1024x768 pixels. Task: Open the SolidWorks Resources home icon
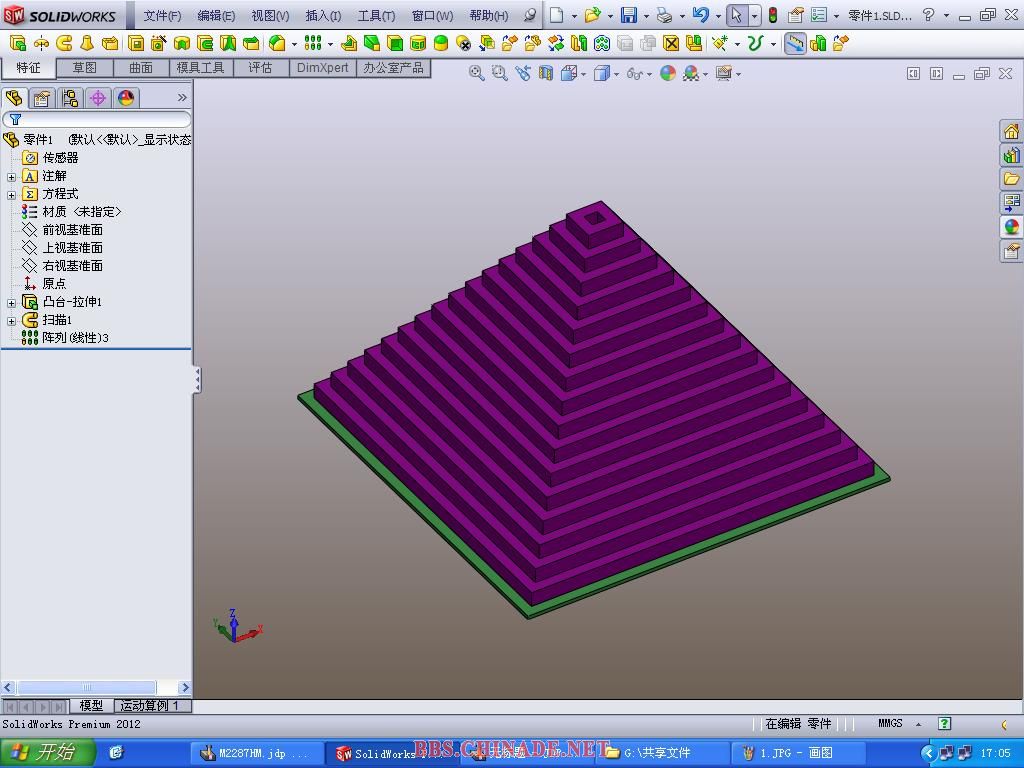pyautogui.click(x=1011, y=132)
